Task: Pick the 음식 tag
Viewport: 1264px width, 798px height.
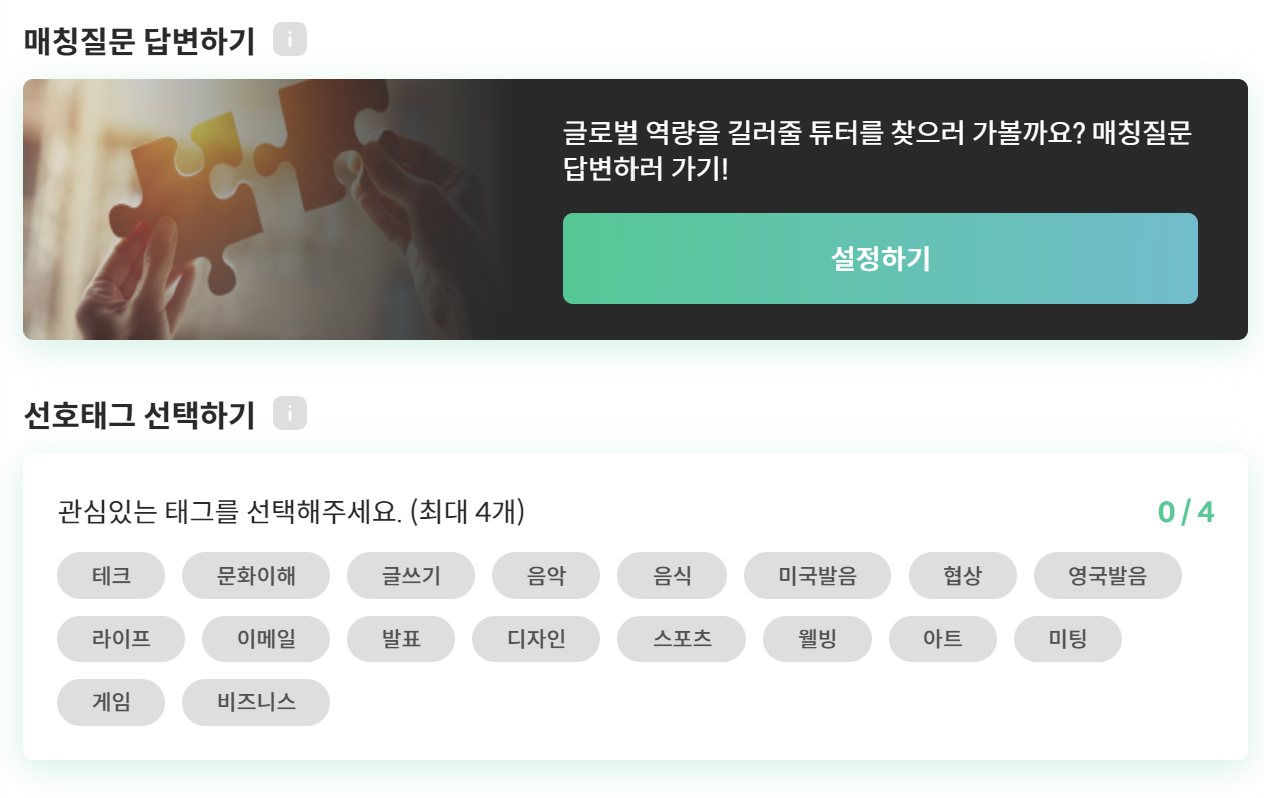Action: tap(672, 575)
